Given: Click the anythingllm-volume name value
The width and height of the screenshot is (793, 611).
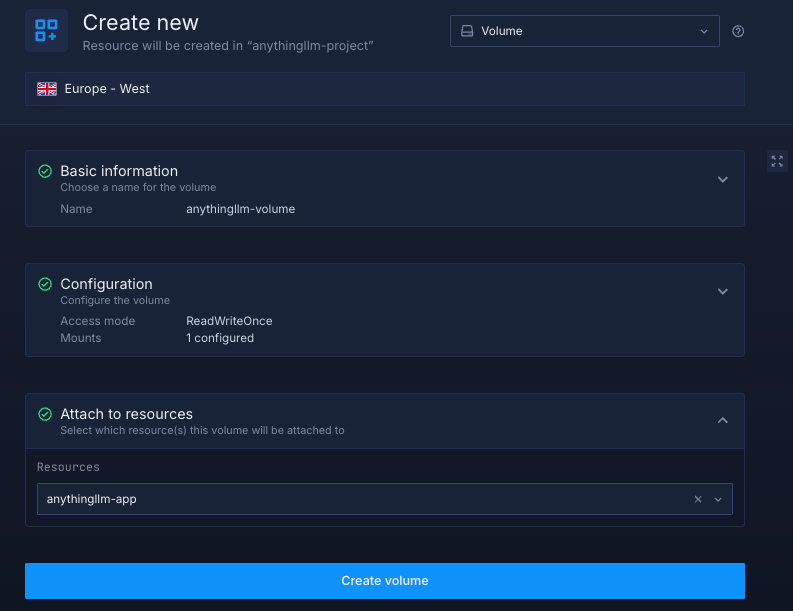Looking at the screenshot, I should point(240,209).
